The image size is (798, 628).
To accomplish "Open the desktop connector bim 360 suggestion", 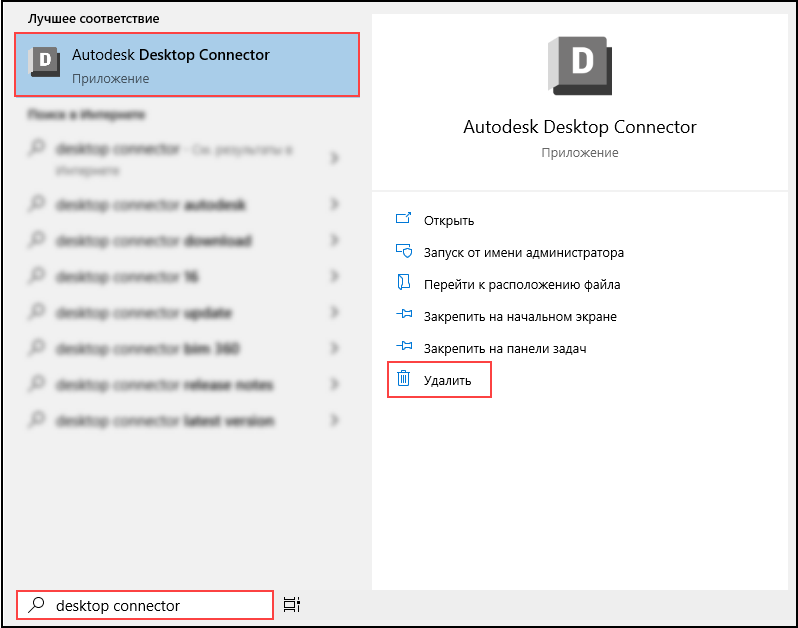I will click(185, 348).
